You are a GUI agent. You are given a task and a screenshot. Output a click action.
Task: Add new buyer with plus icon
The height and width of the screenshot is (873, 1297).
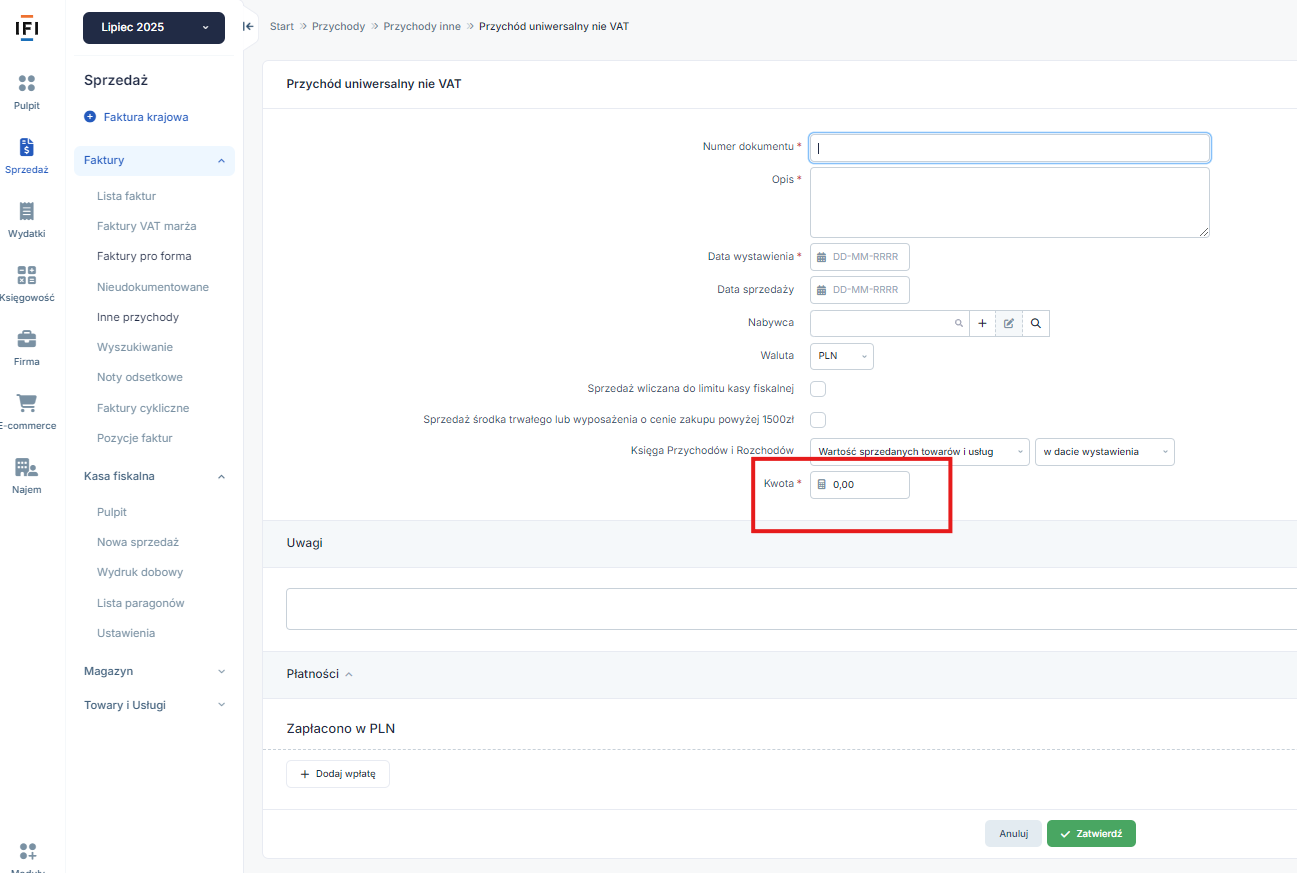982,323
